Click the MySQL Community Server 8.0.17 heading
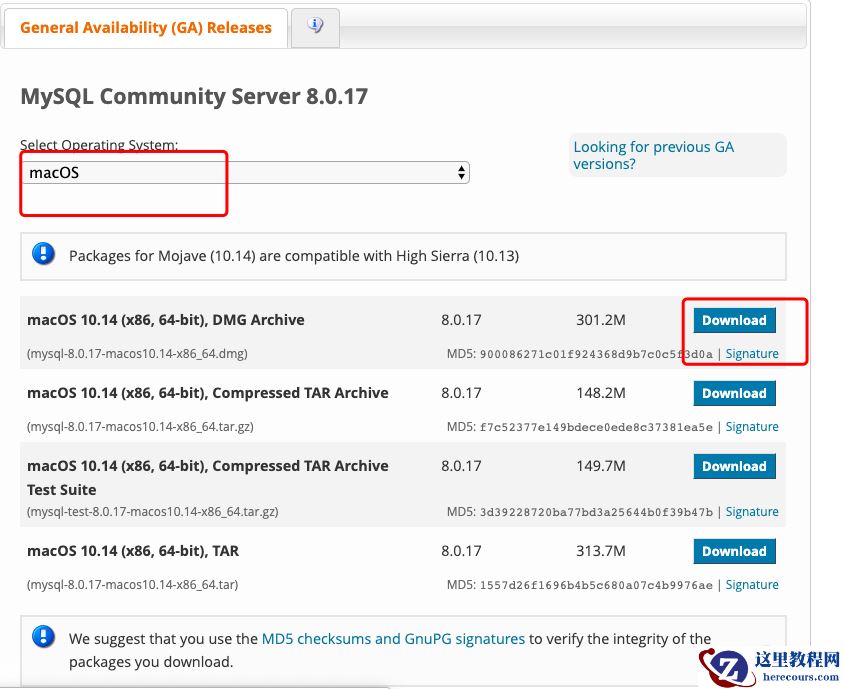The height and width of the screenshot is (689, 845). [194, 96]
